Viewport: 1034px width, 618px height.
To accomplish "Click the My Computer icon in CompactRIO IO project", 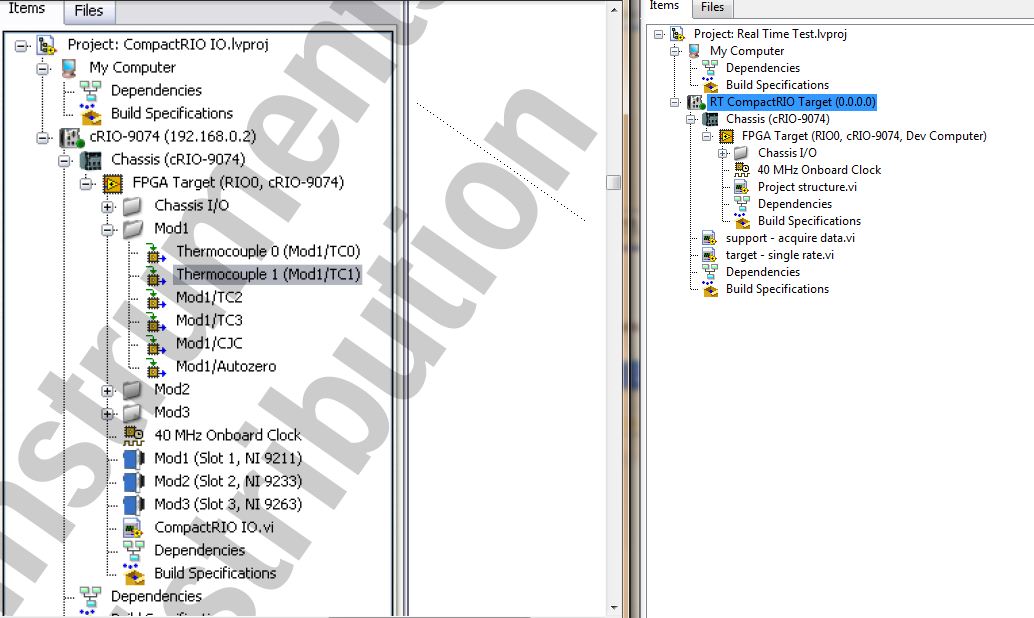I will (x=69, y=68).
